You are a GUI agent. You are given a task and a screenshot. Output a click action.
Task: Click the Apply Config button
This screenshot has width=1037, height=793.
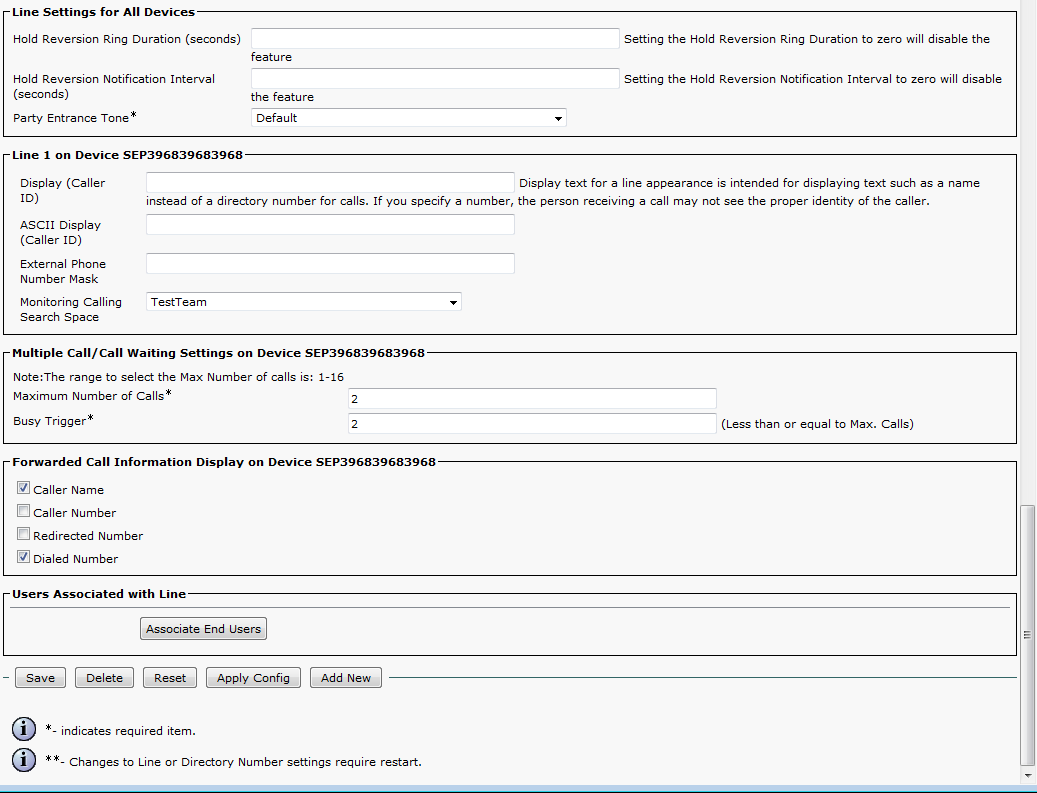(x=253, y=678)
